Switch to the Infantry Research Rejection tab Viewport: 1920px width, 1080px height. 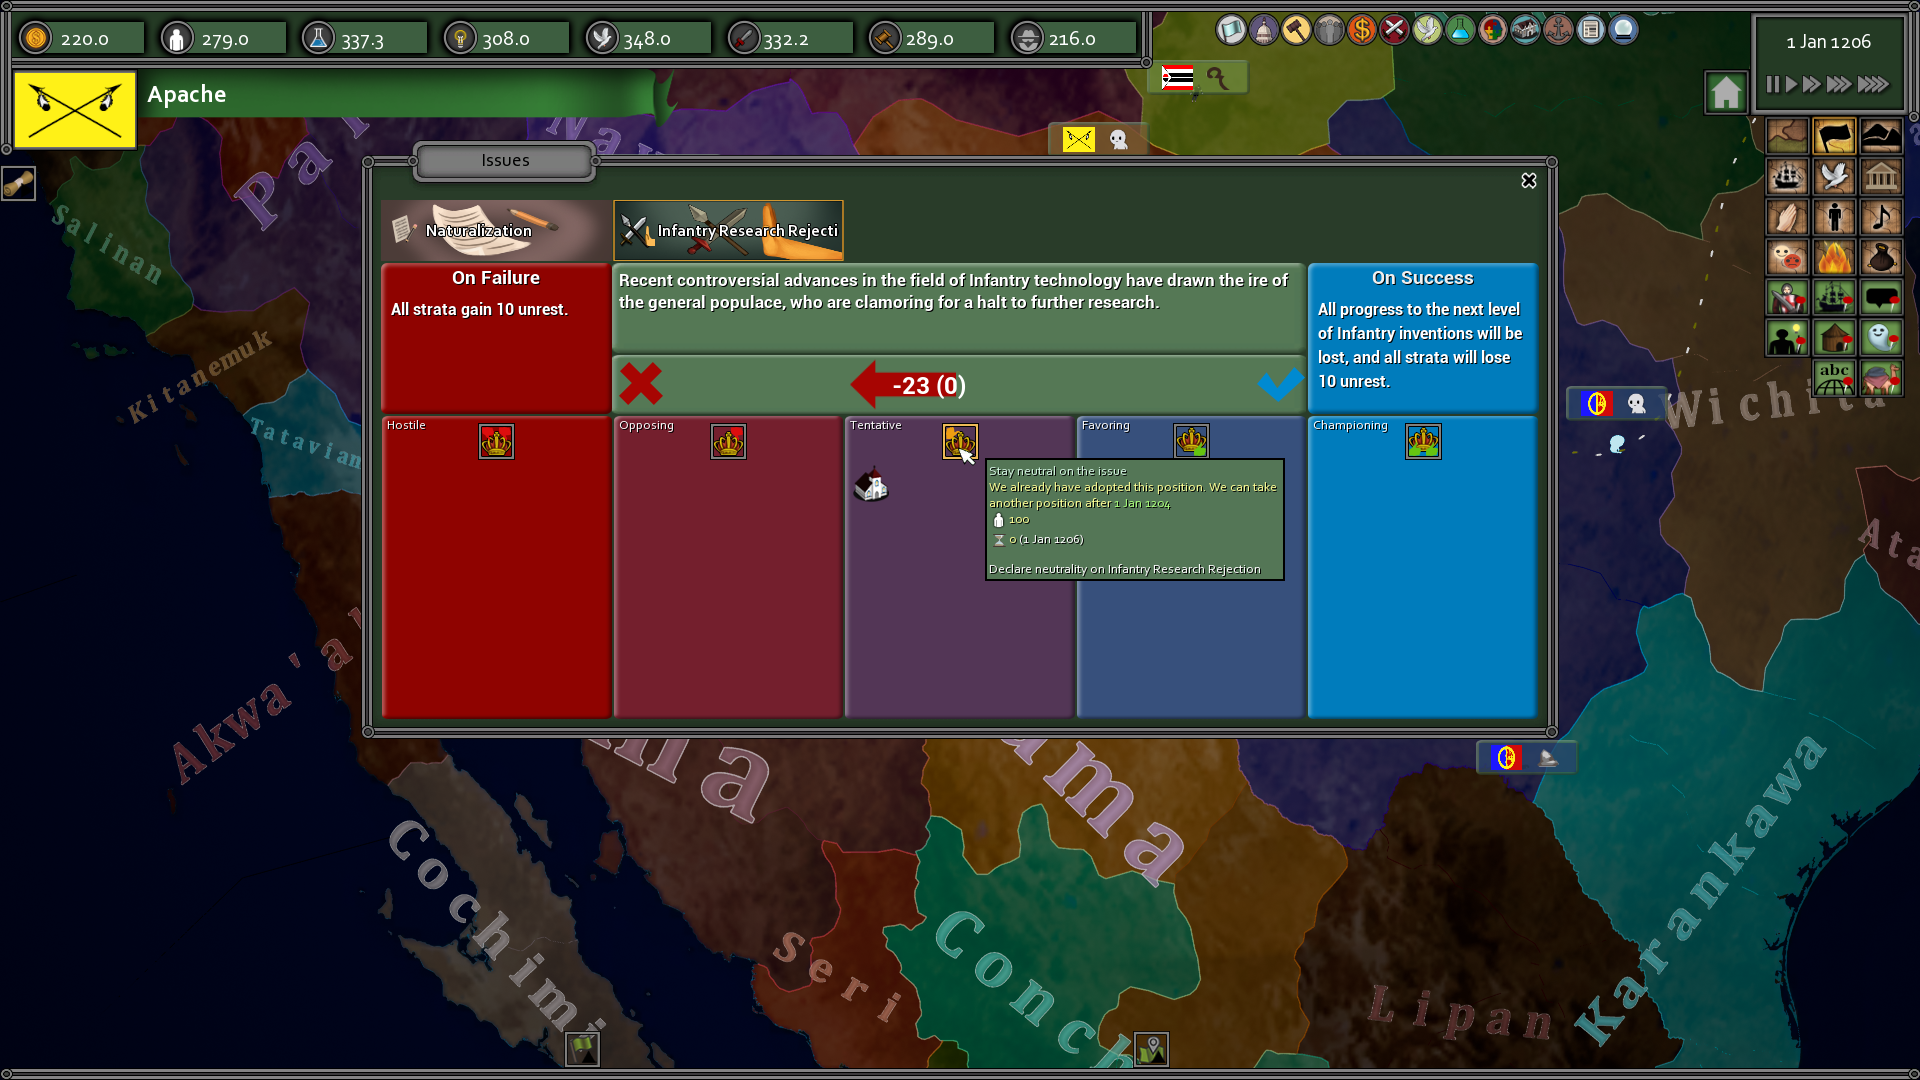(x=728, y=230)
